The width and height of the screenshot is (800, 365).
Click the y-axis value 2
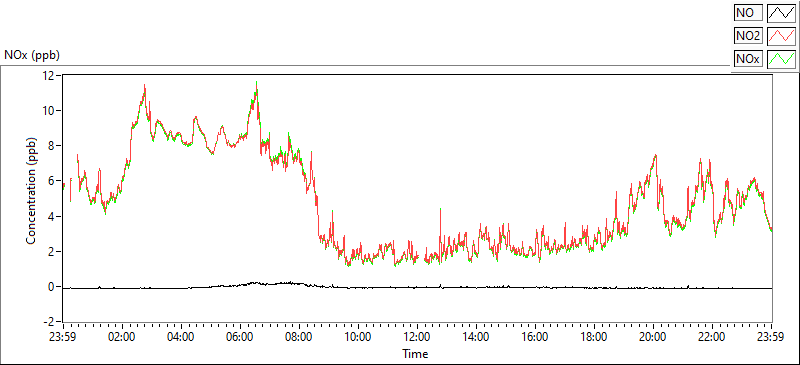click(52, 252)
